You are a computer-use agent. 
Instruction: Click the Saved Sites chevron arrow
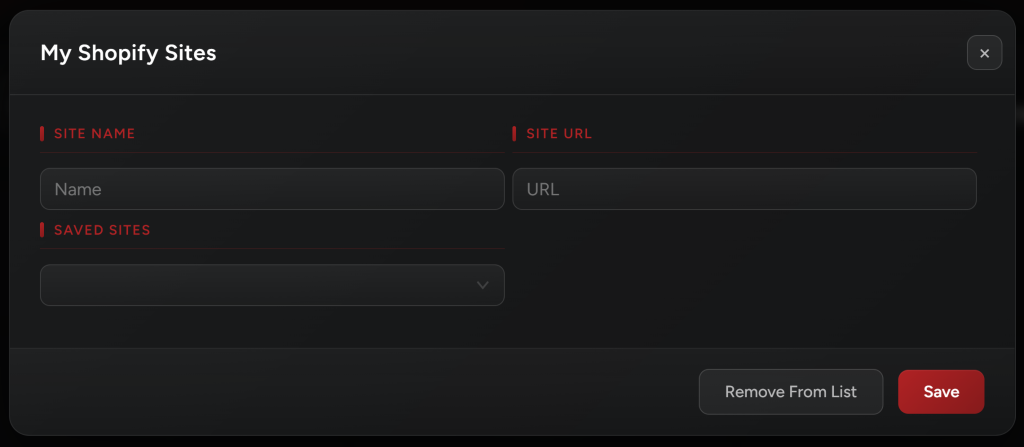point(483,285)
